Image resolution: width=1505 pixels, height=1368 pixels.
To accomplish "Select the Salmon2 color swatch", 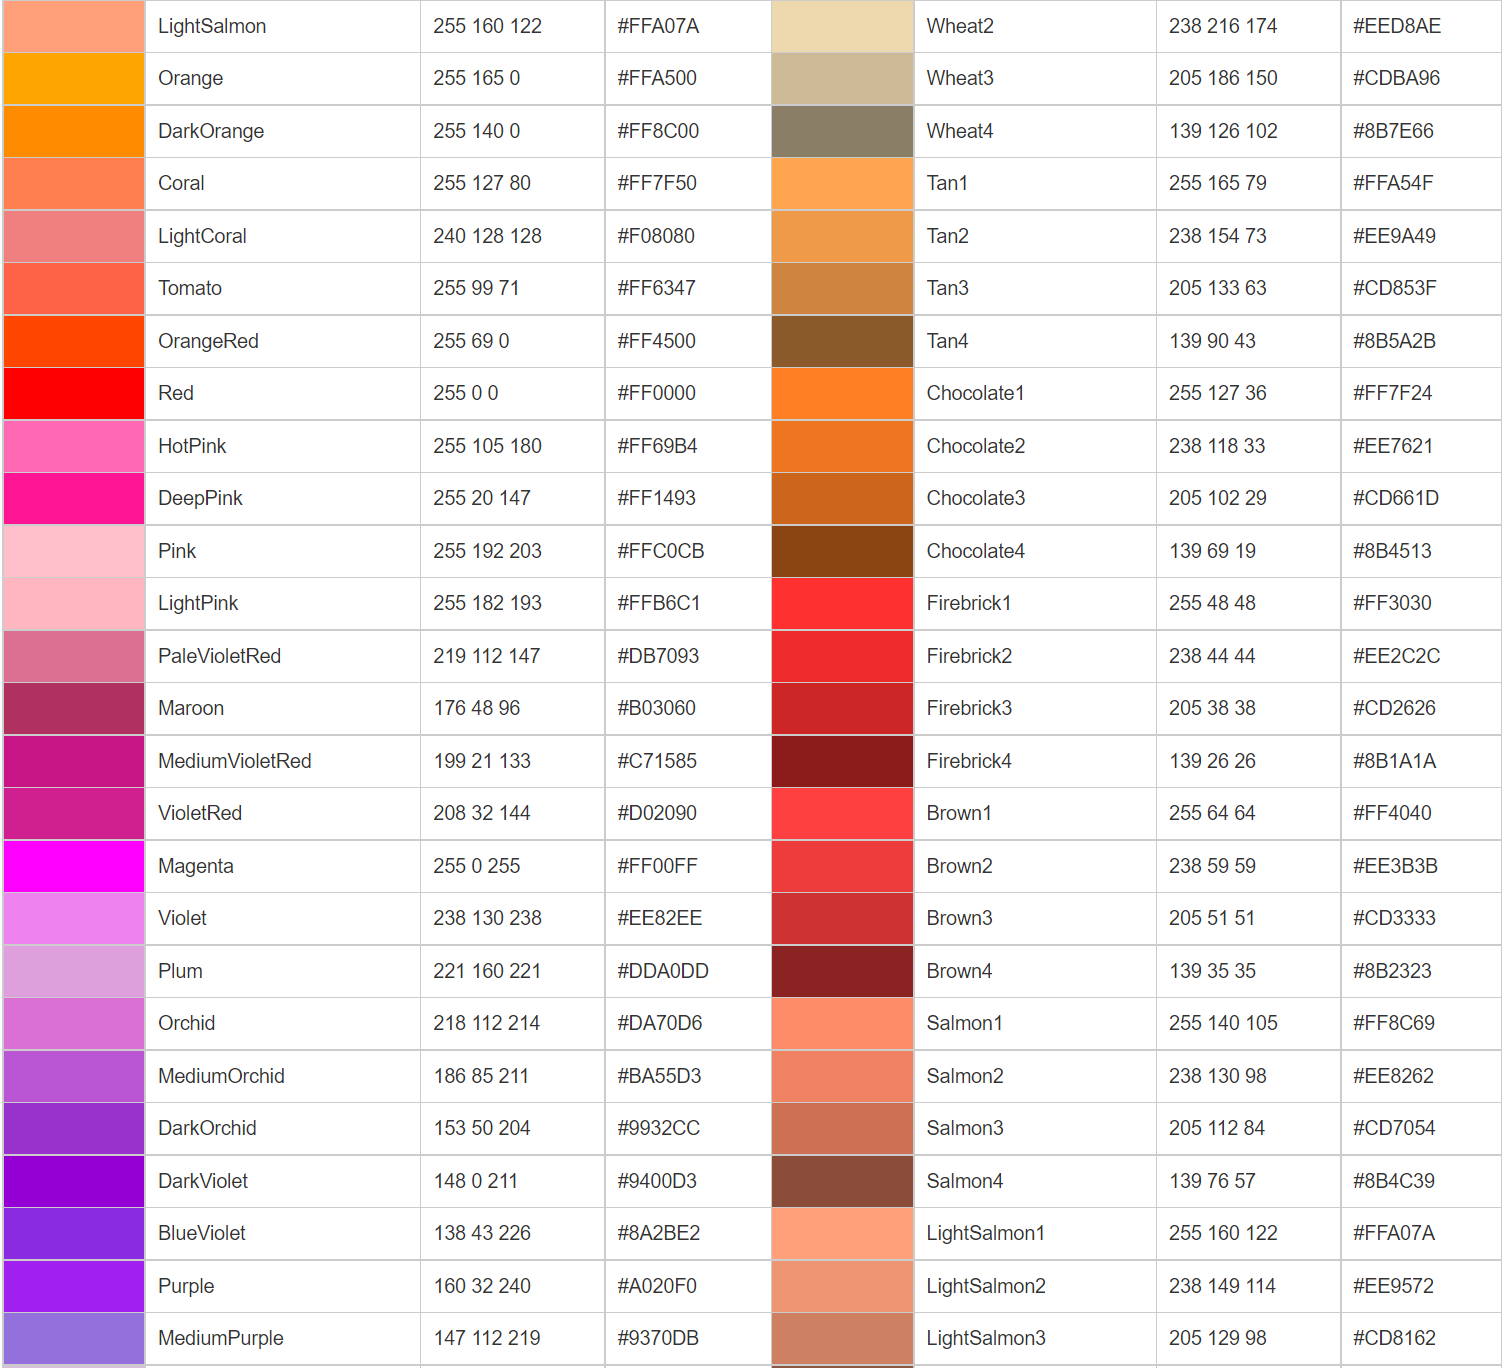I will [x=841, y=1076].
